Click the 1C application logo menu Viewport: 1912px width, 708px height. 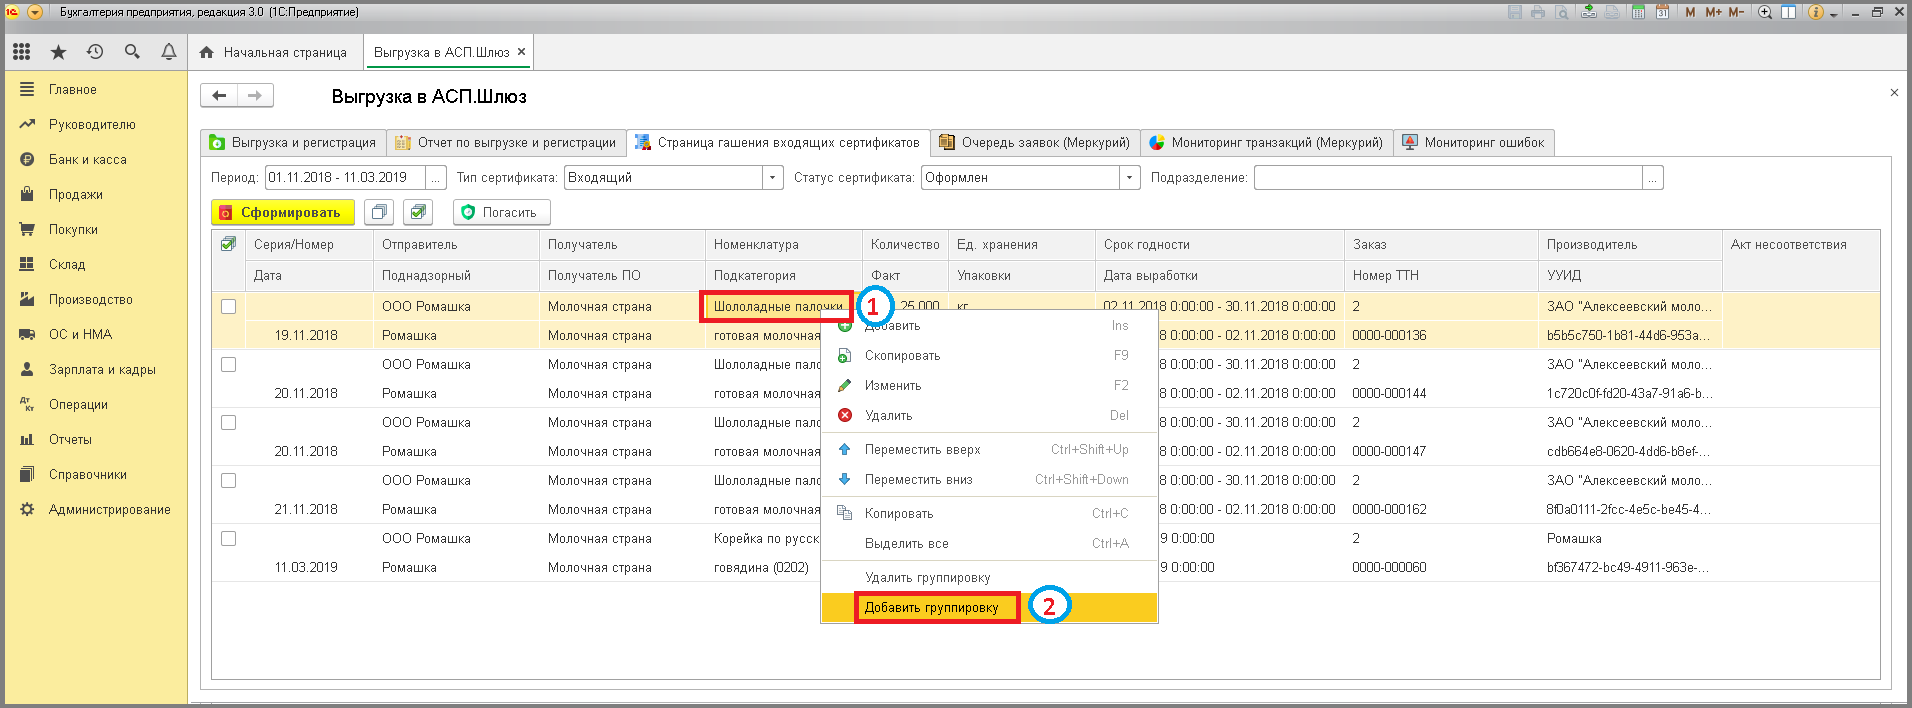[12, 12]
